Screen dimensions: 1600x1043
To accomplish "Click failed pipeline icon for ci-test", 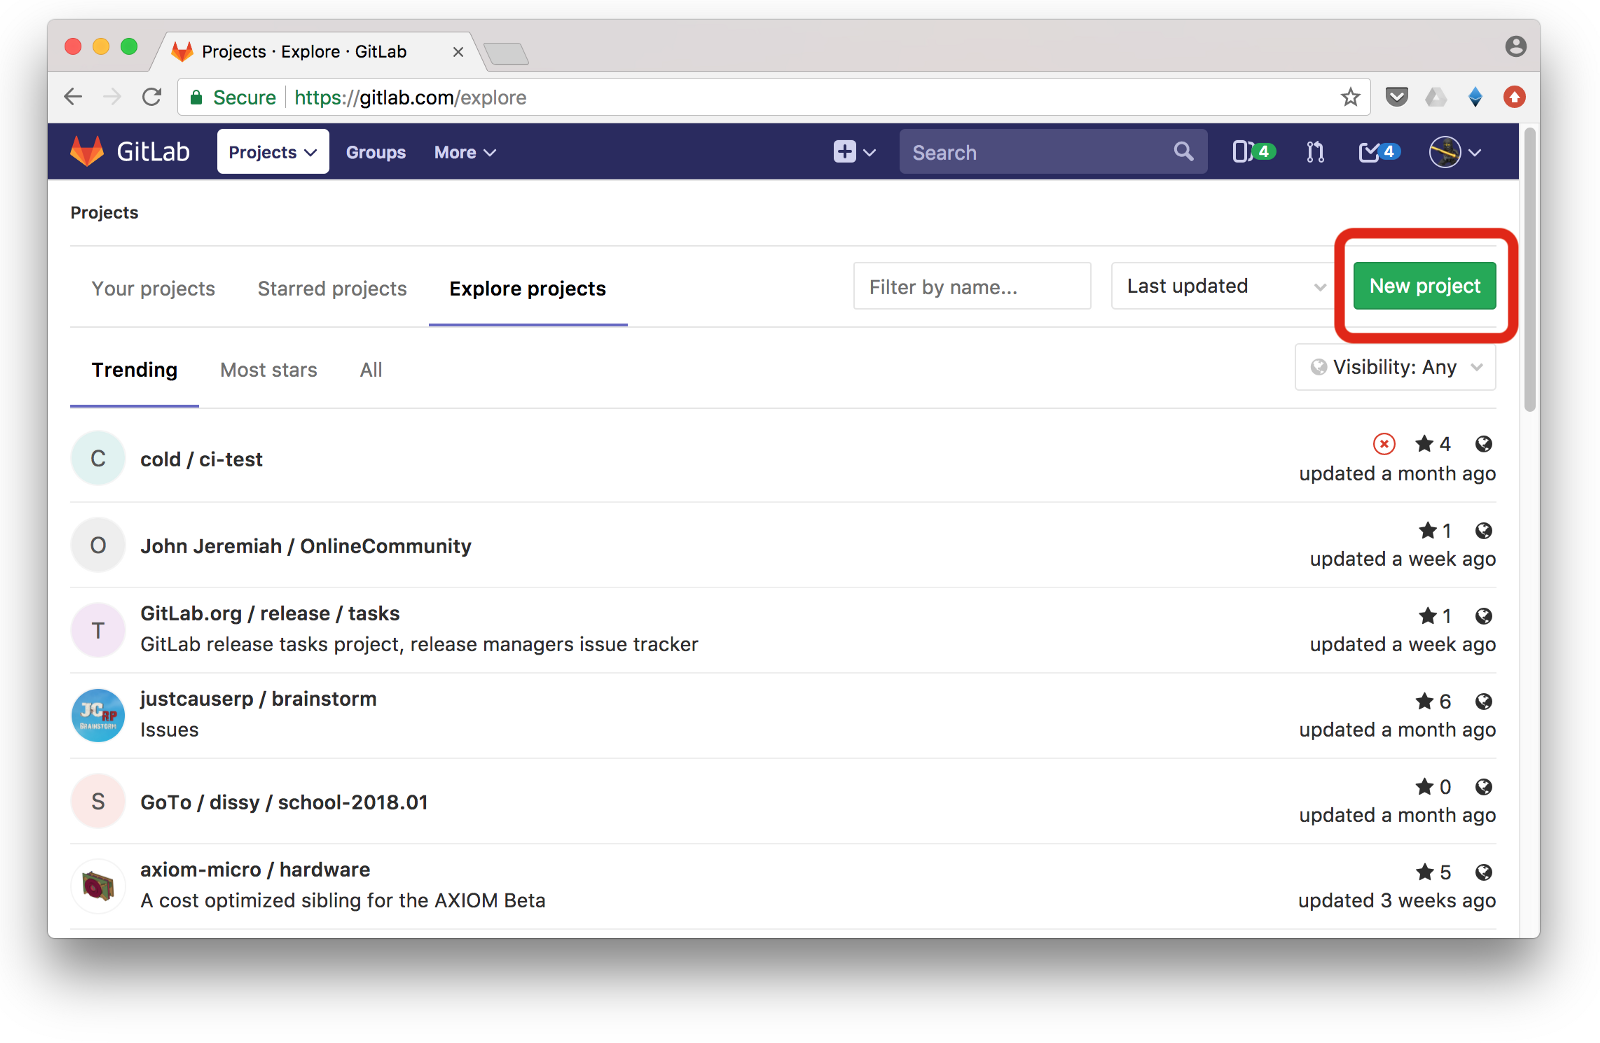I will (1384, 444).
